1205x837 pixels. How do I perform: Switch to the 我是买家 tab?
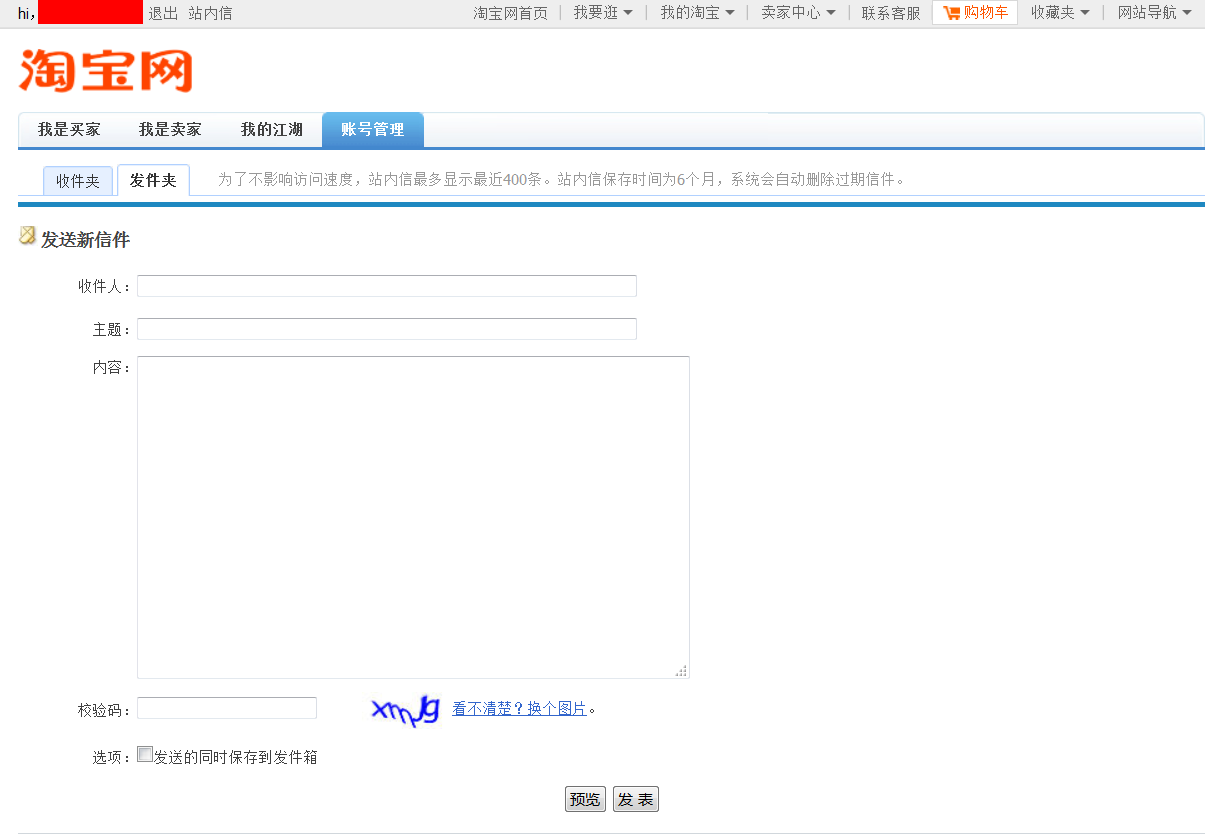pyautogui.click(x=67, y=129)
